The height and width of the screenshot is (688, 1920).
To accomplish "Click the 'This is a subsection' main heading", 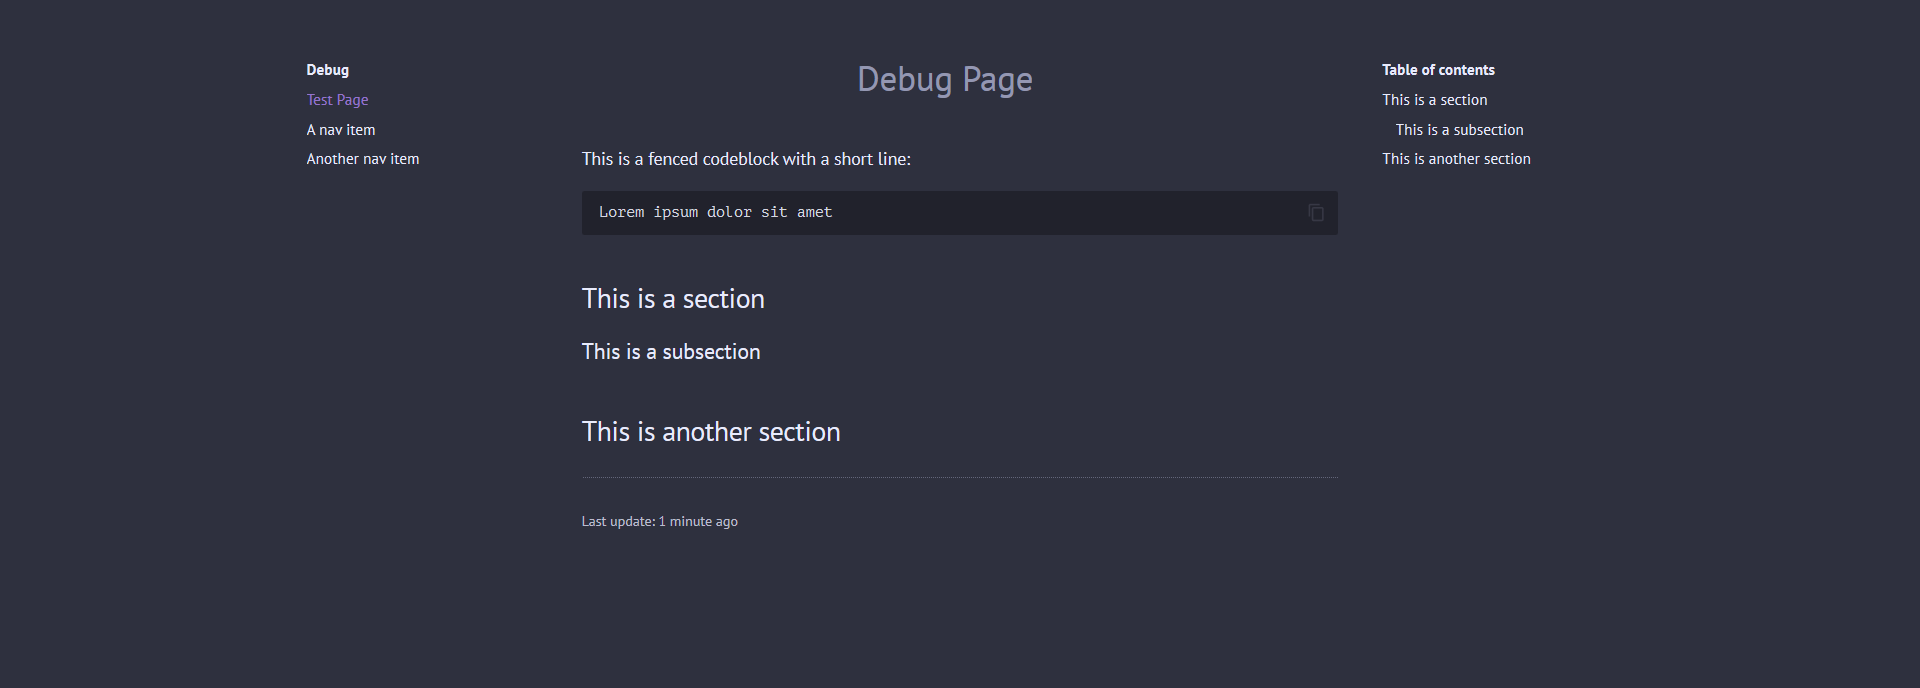I will 671,352.
